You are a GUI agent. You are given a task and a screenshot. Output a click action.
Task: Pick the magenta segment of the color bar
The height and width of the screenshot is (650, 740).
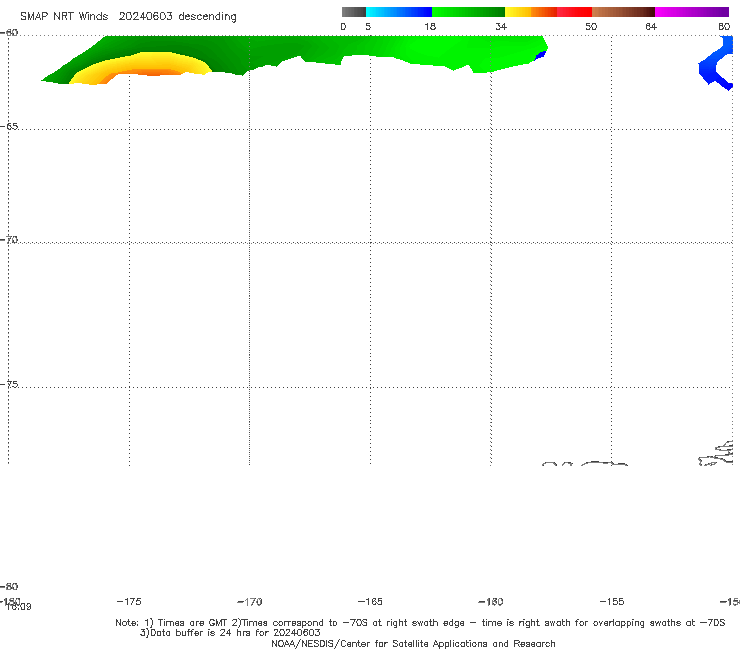tap(692, 12)
